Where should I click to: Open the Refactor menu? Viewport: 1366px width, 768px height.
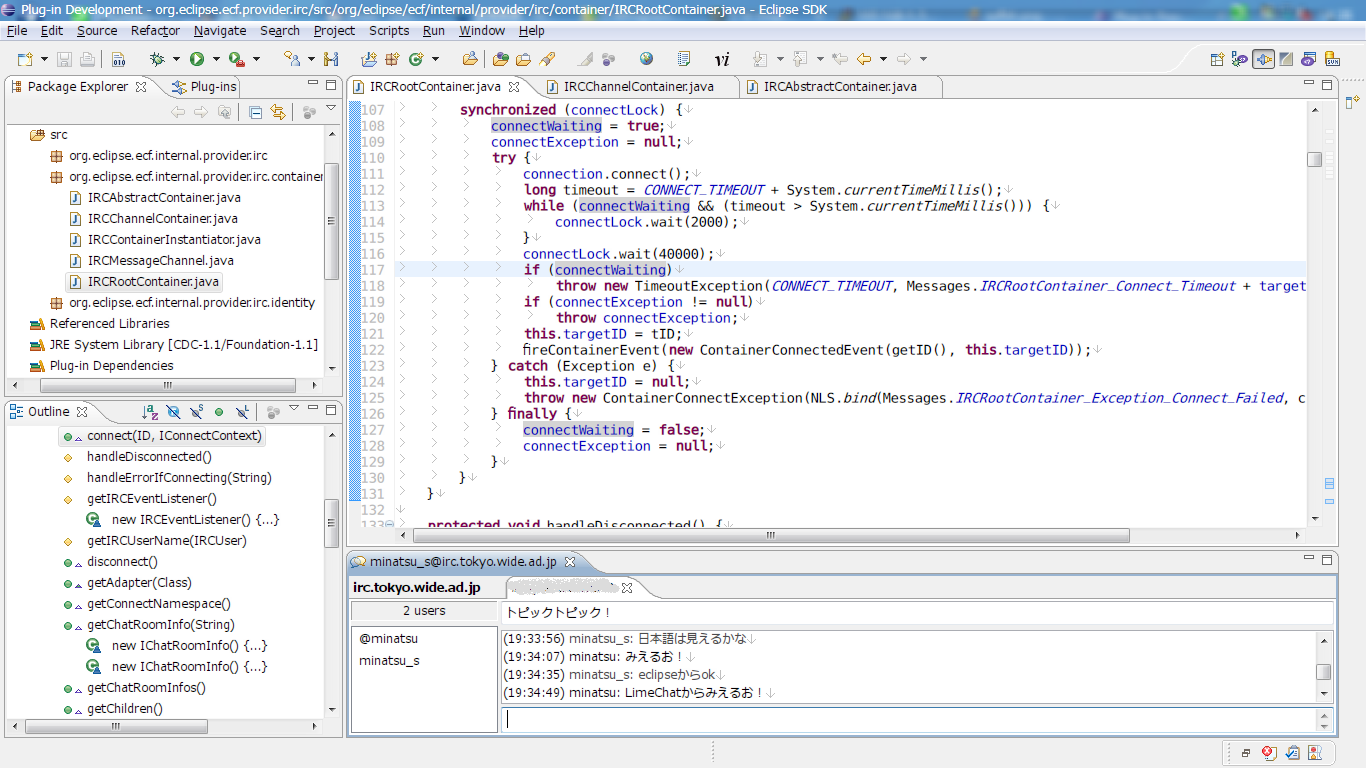click(155, 31)
